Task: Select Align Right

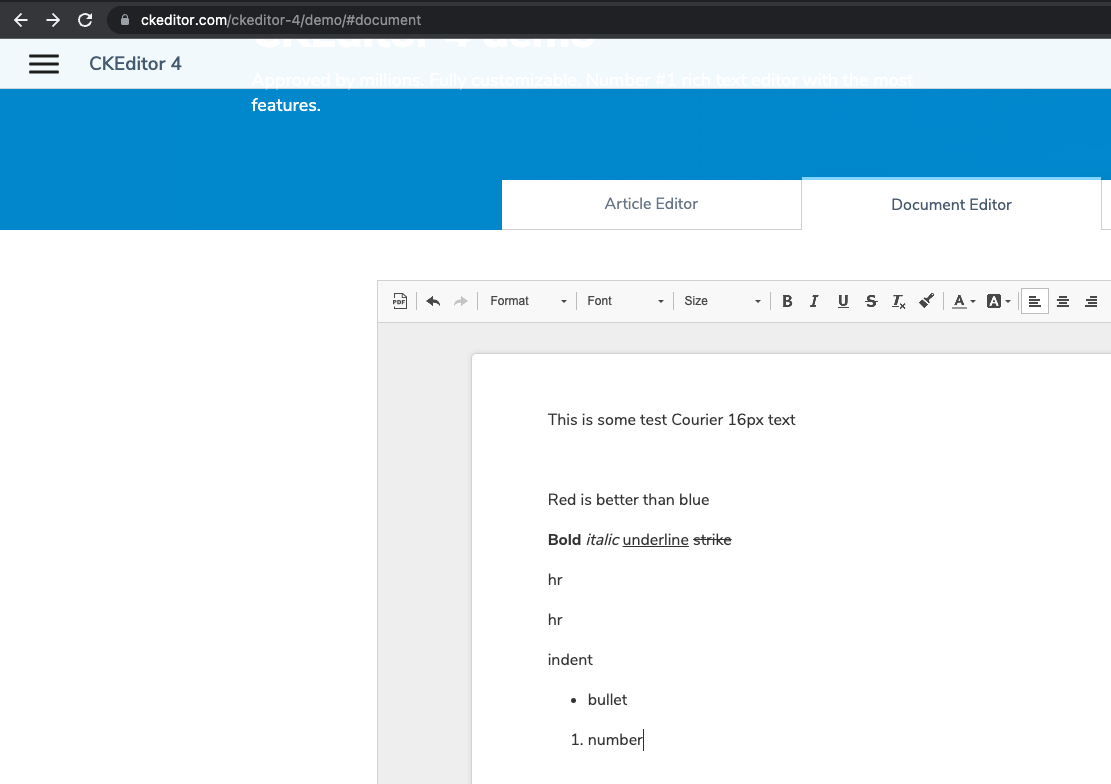Action: 1091,301
